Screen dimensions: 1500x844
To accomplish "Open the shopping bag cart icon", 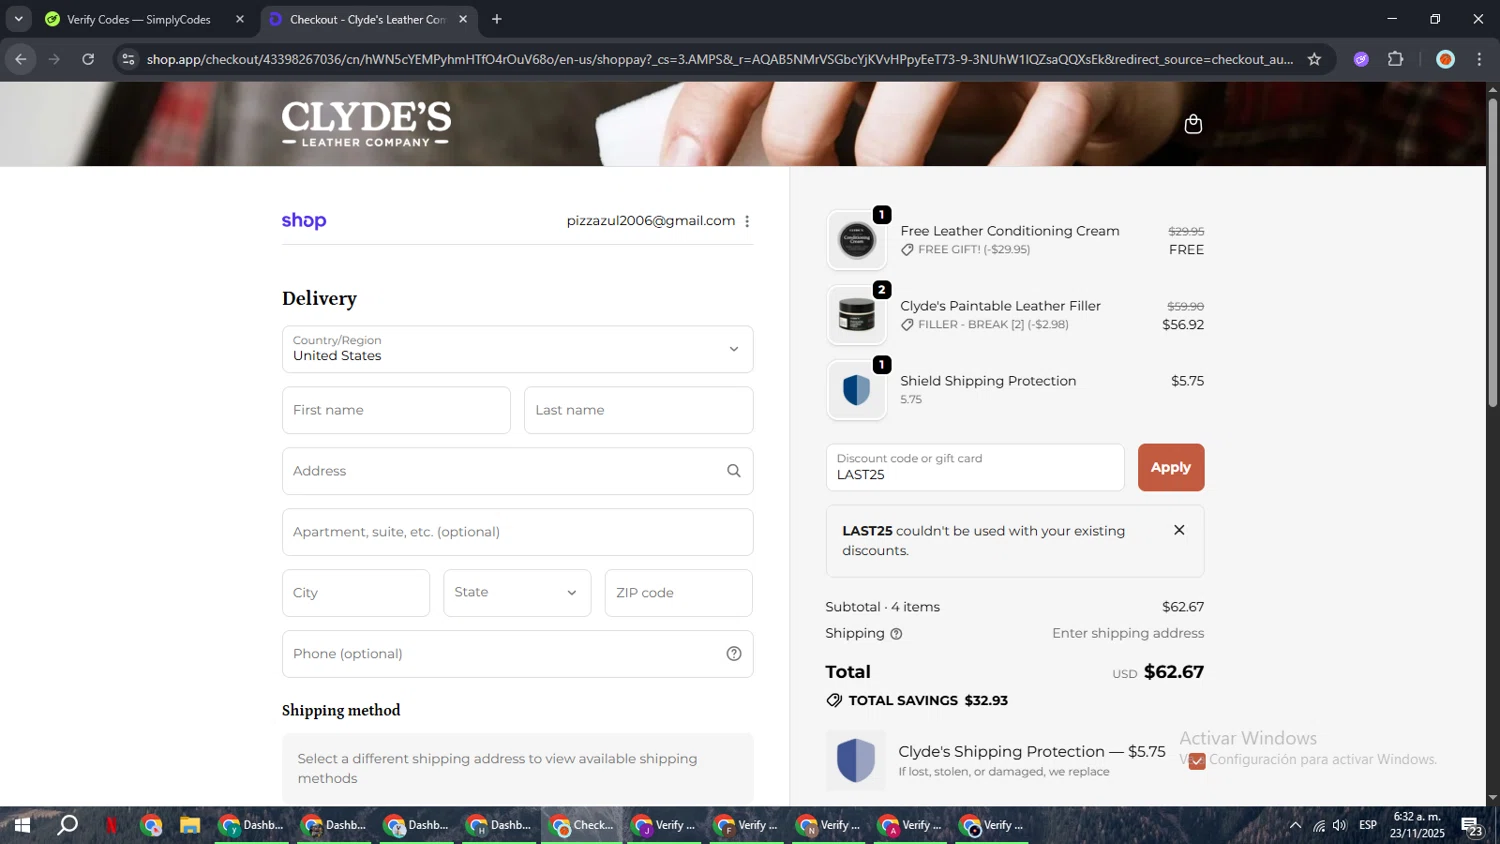I will tap(1192, 124).
